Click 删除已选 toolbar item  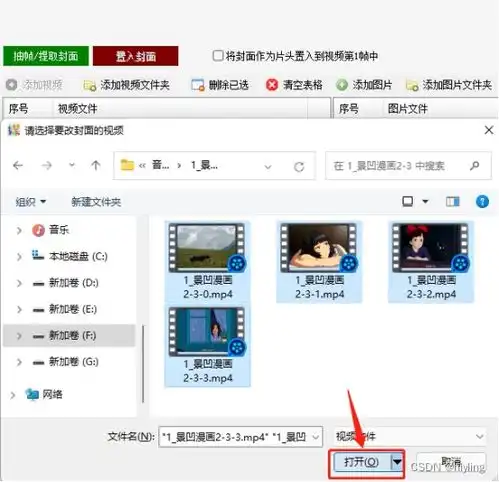click(x=220, y=85)
